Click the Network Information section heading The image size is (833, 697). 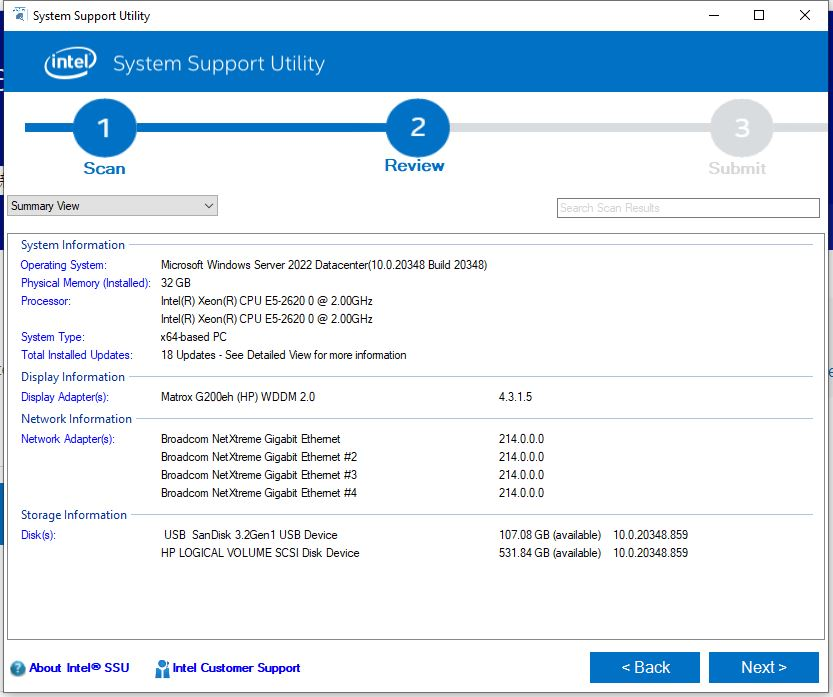coord(76,419)
